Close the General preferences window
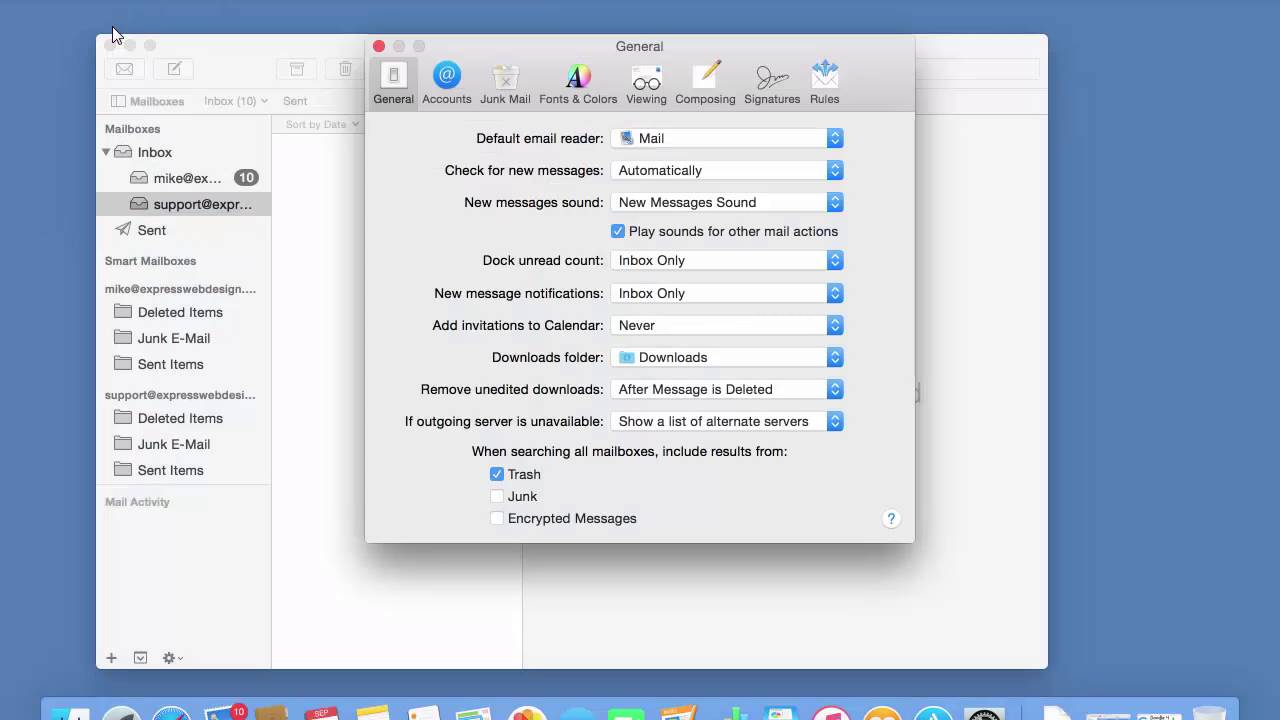This screenshot has width=1280, height=720. point(379,46)
